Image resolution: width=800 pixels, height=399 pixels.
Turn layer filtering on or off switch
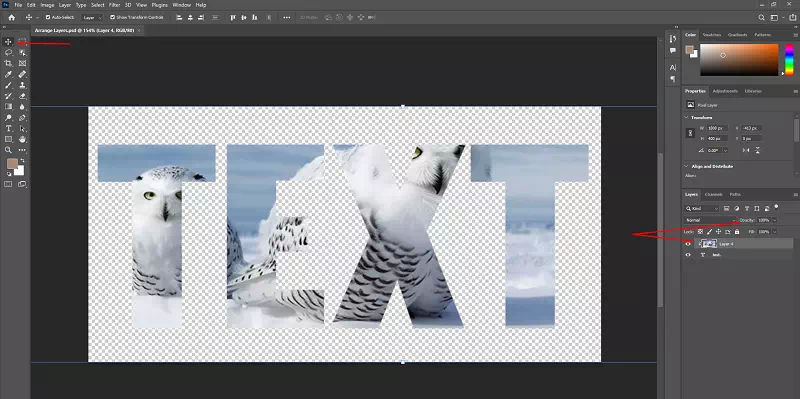pos(777,207)
